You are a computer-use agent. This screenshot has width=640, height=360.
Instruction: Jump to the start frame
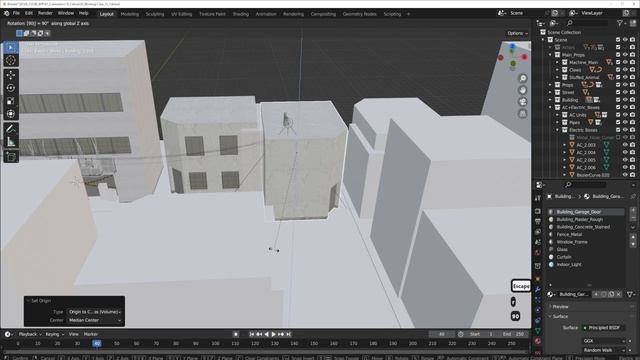[251, 334]
